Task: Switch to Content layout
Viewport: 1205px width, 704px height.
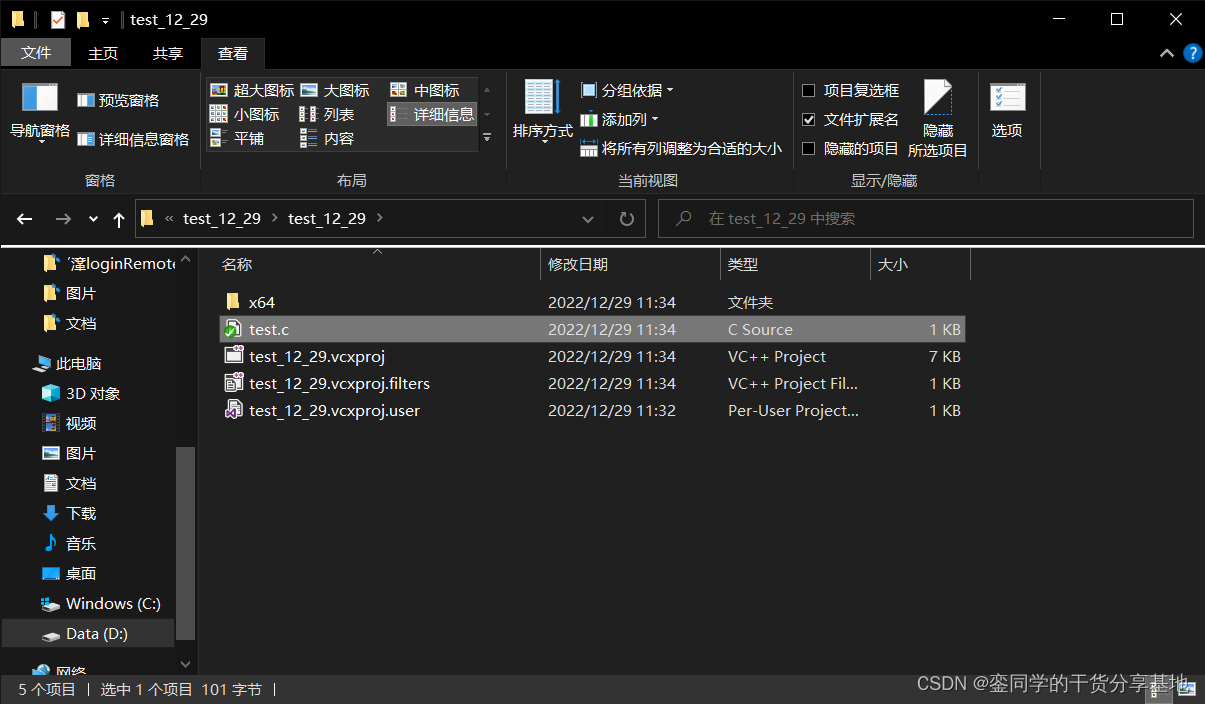Action: (328, 138)
